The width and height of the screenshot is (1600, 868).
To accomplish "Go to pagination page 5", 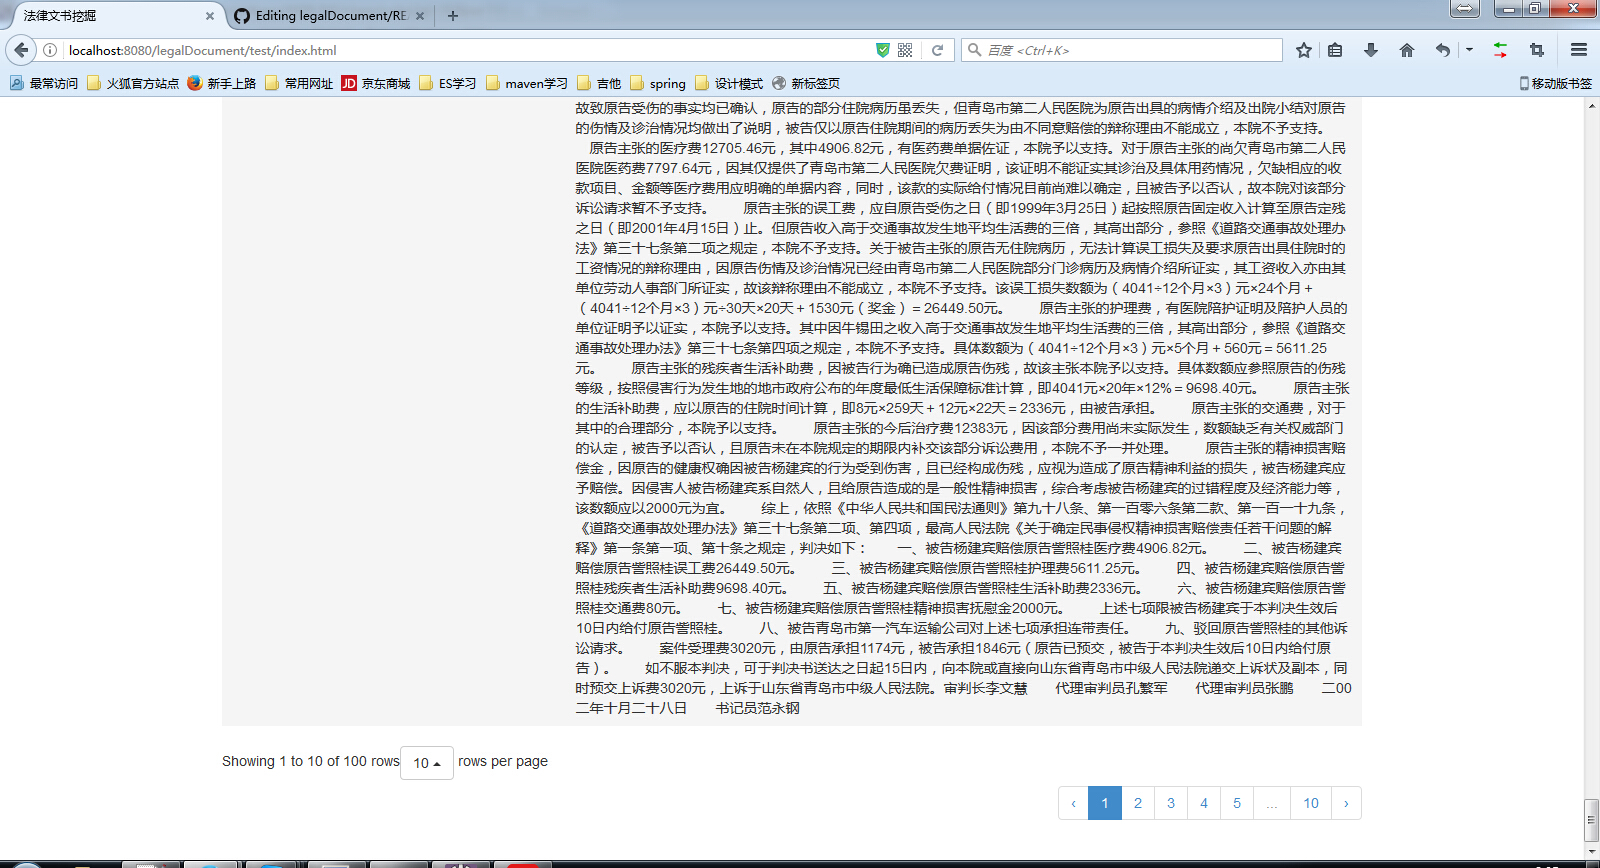I will coord(1237,803).
